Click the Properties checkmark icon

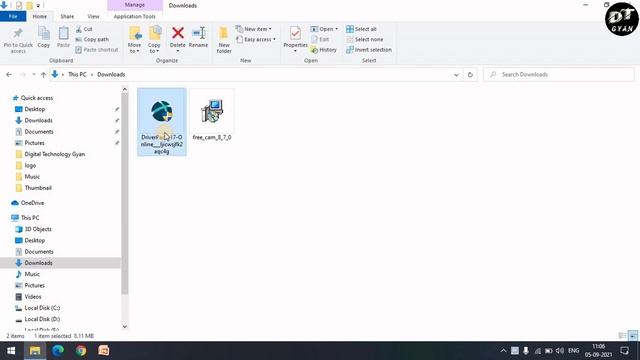pyautogui.click(x=295, y=33)
